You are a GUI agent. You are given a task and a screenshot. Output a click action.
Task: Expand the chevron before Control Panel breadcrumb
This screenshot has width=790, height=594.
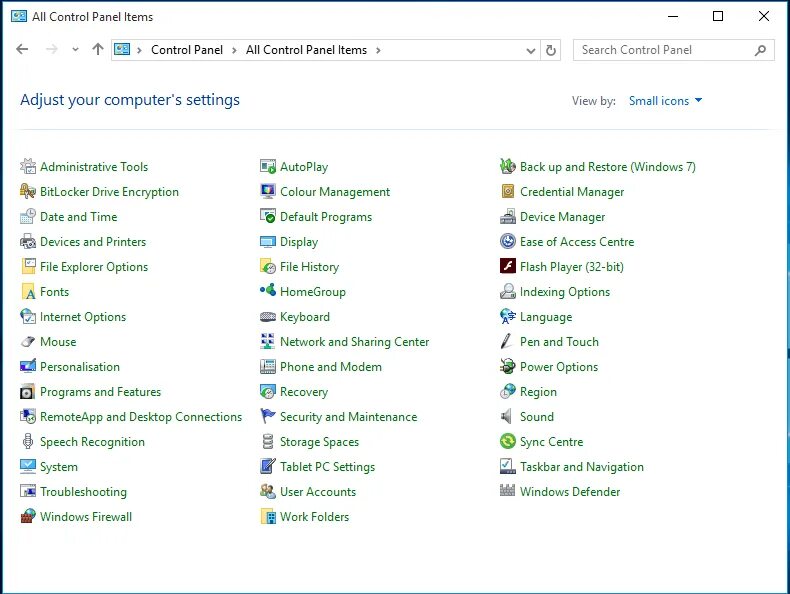[140, 50]
